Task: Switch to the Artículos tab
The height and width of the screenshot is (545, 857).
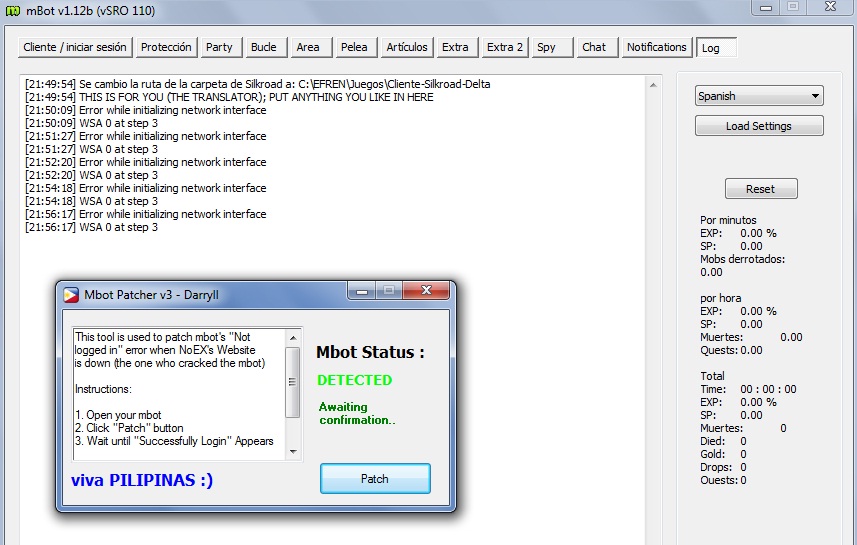Action: click(x=407, y=48)
